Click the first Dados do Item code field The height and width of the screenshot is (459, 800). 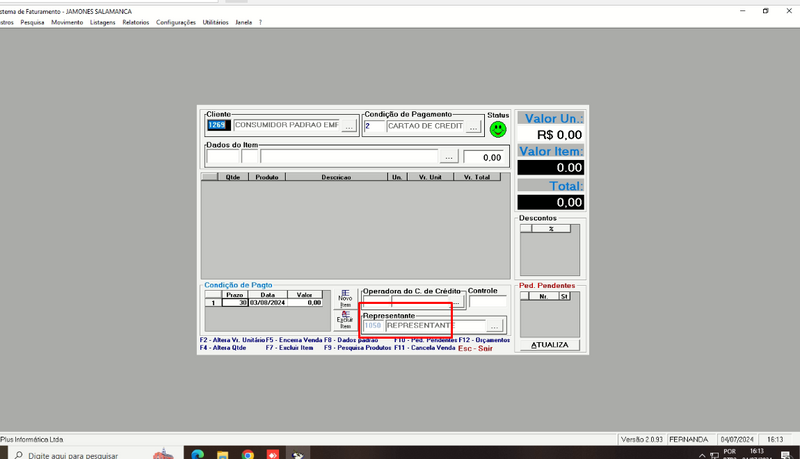click(x=223, y=157)
